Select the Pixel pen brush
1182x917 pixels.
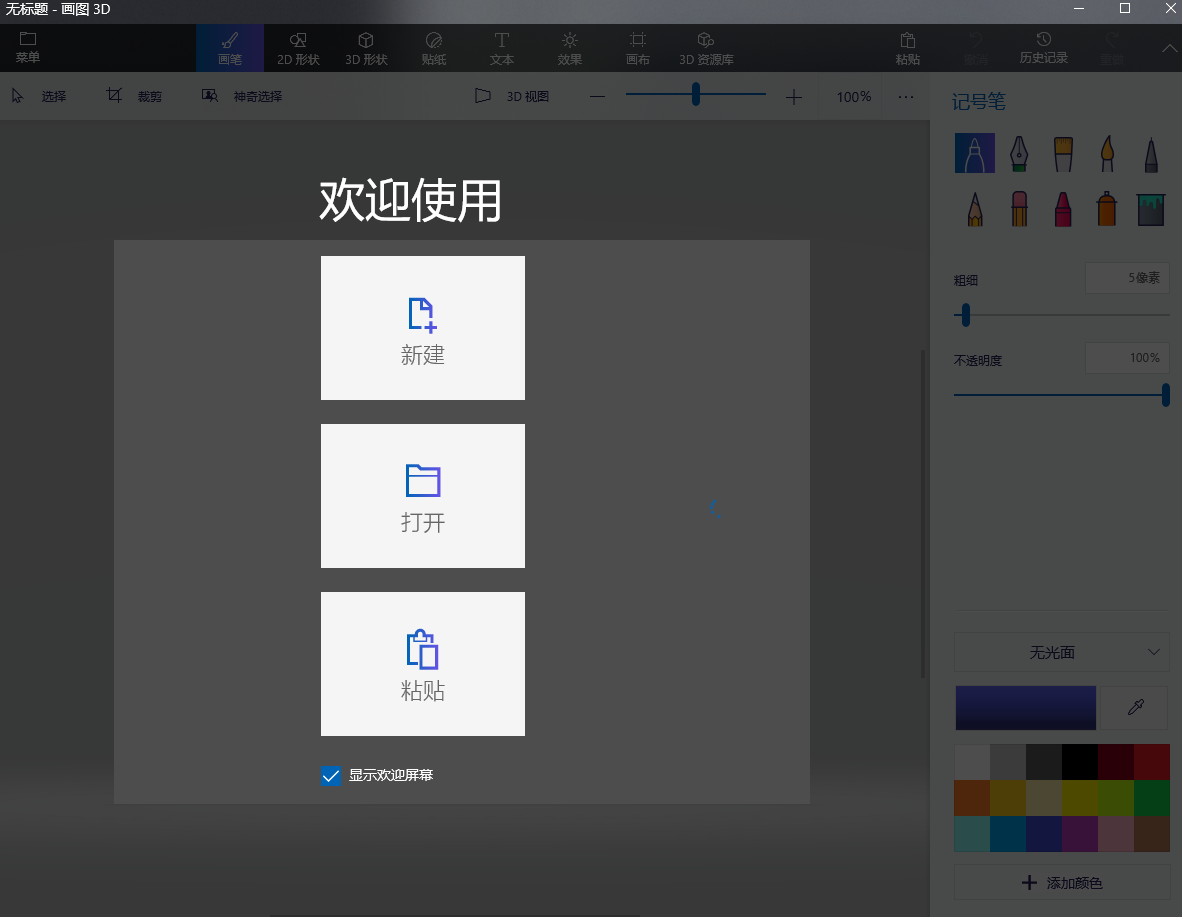pyautogui.click(x=1151, y=153)
